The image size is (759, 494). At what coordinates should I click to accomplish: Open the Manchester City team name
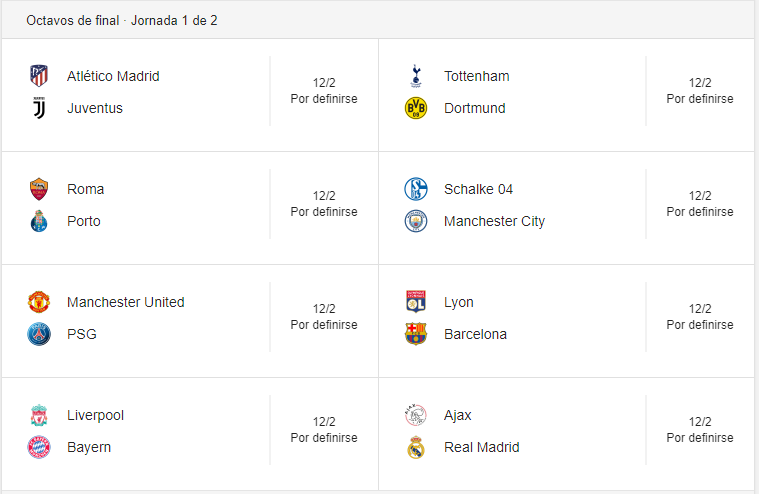click(x=494, y=221)
